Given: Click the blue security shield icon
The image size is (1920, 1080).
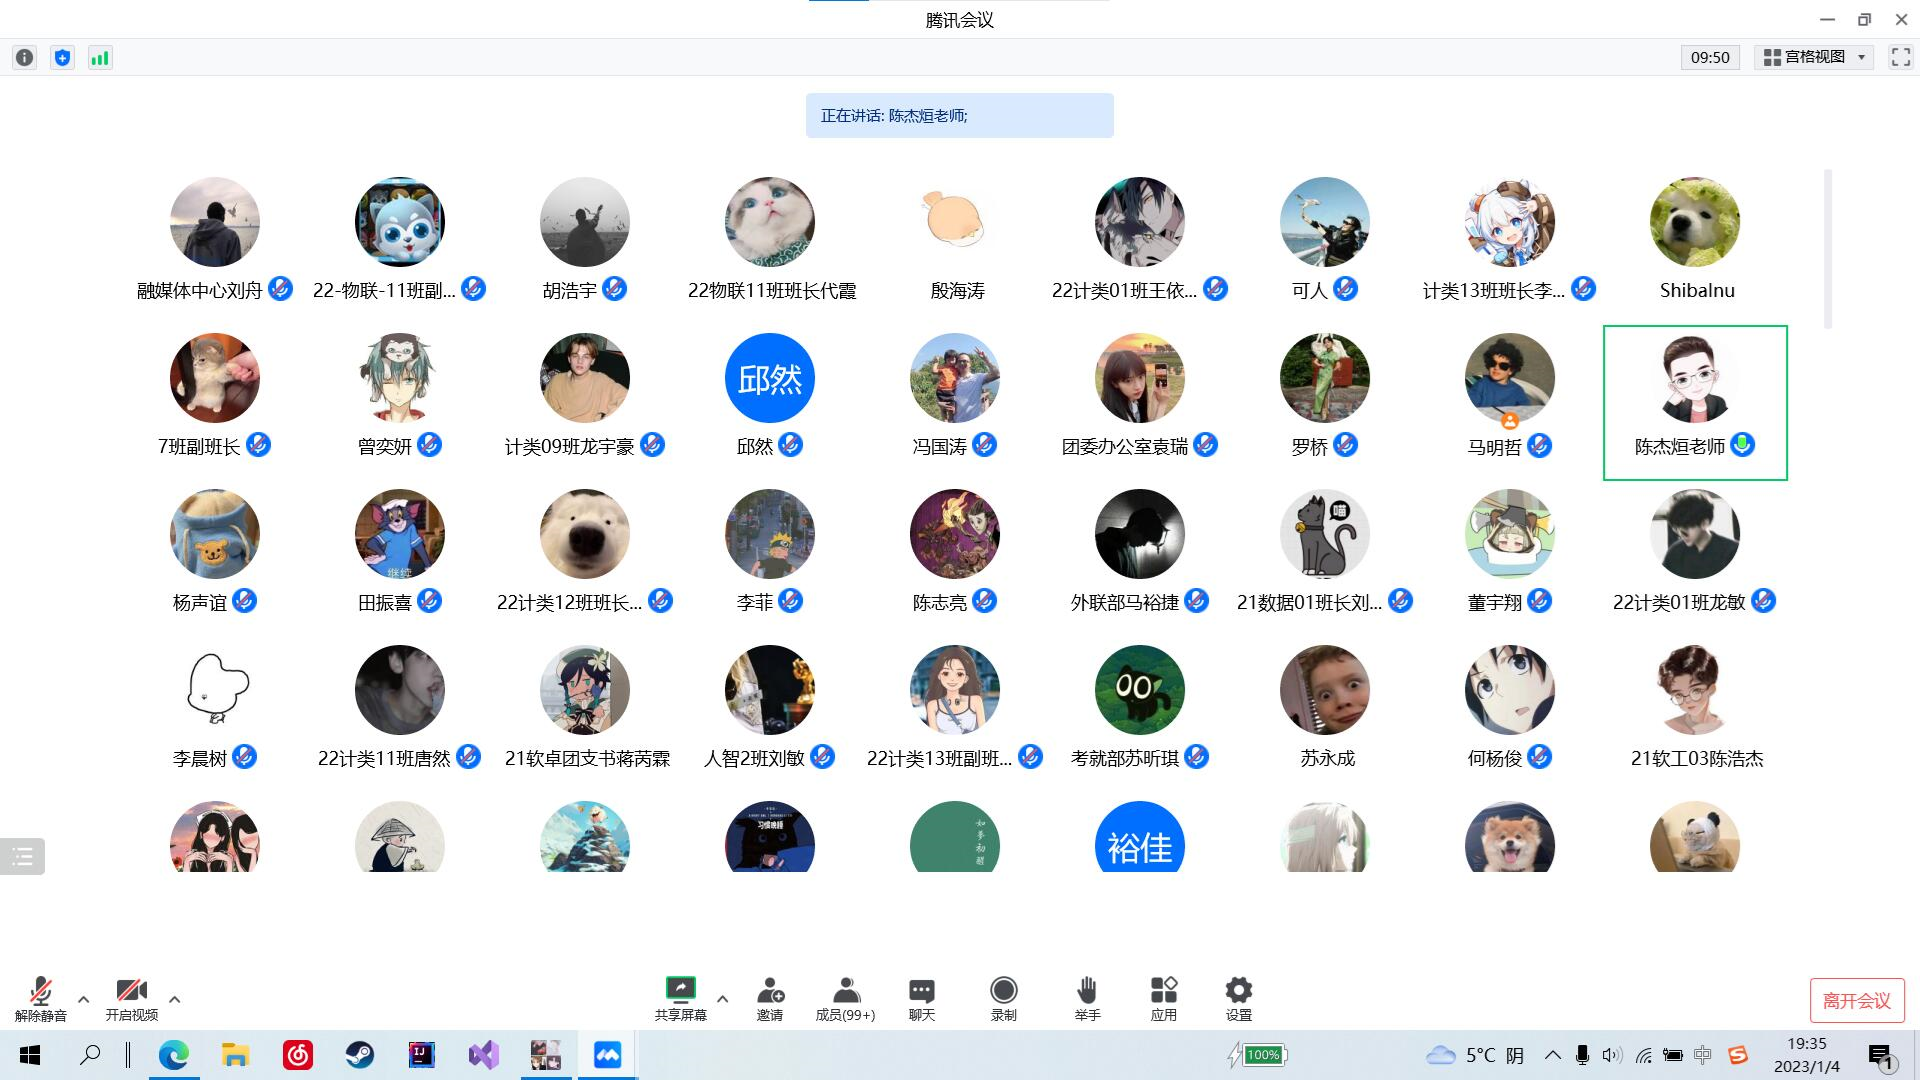Looking at the screenshot, I should coord(62,58).
